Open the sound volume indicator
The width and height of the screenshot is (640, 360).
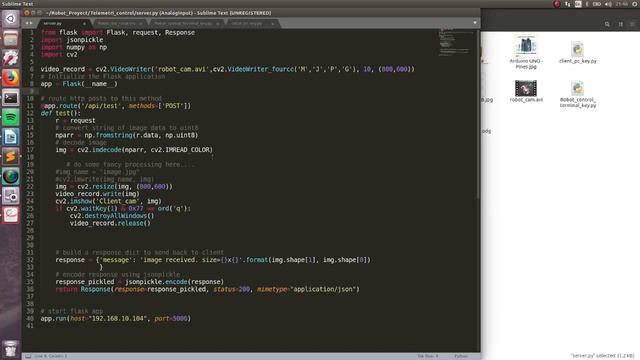click(608, 4)
